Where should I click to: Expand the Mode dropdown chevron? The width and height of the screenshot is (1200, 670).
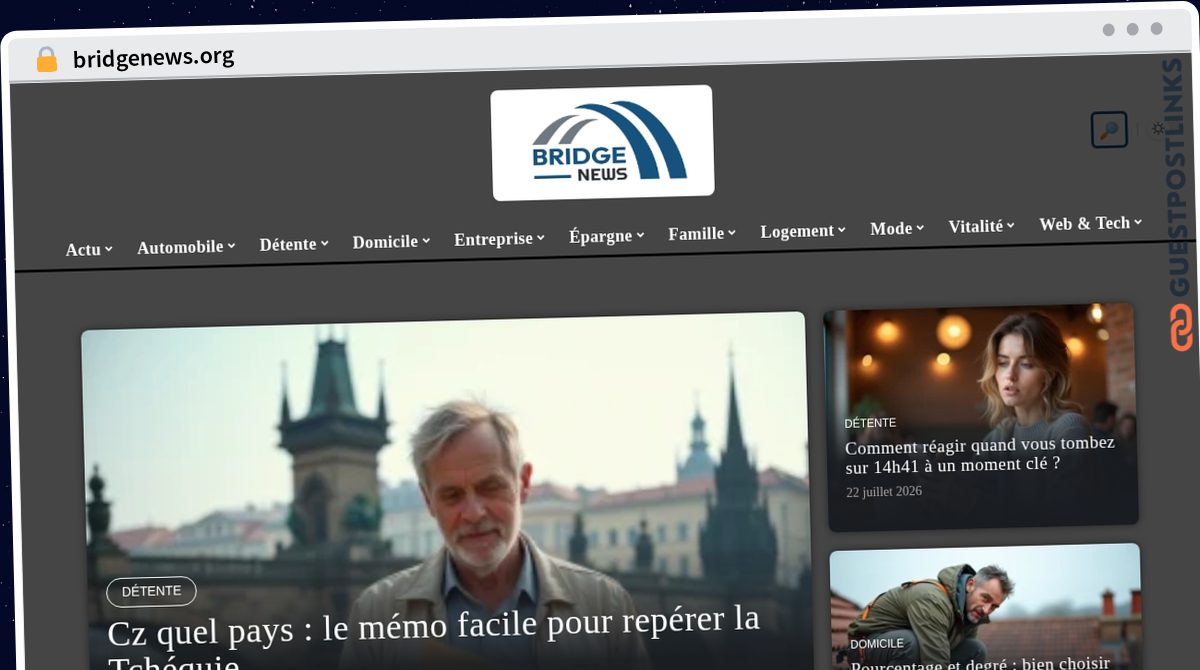tap(920, 228)
